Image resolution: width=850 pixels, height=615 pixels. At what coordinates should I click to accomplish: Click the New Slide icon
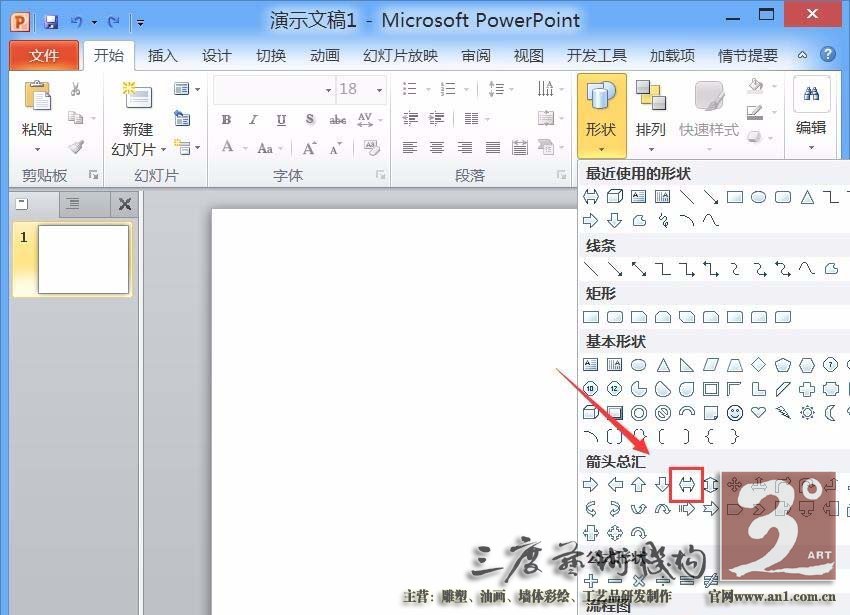click(137, 95)
